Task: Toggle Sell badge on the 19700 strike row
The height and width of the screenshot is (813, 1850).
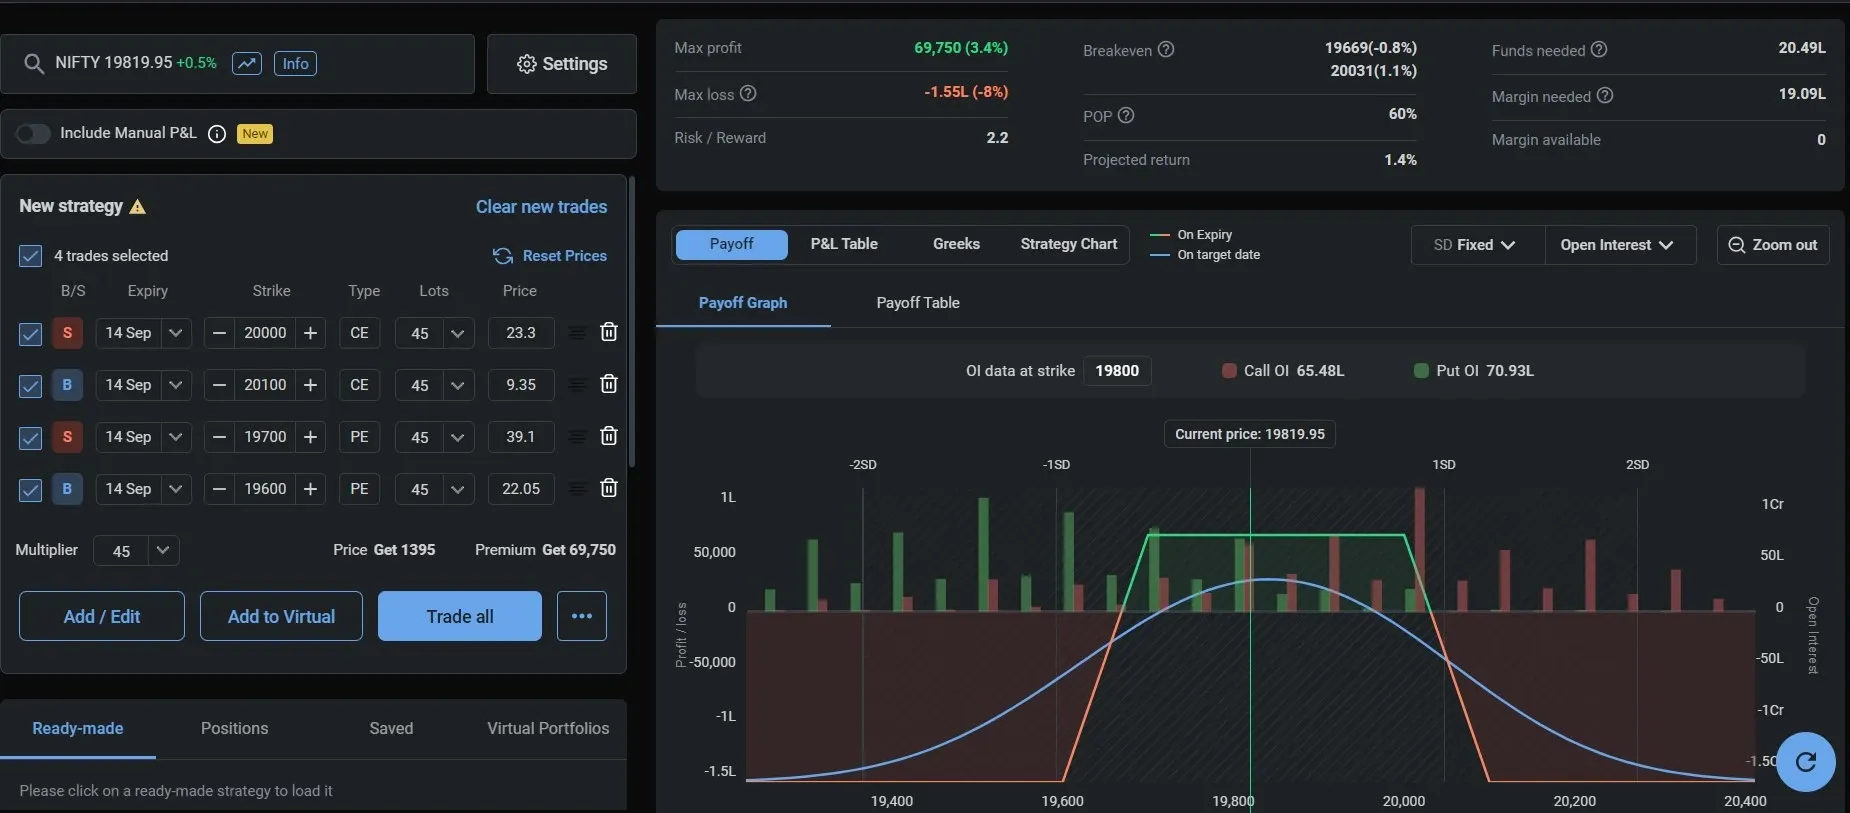Action: [67, 437]
